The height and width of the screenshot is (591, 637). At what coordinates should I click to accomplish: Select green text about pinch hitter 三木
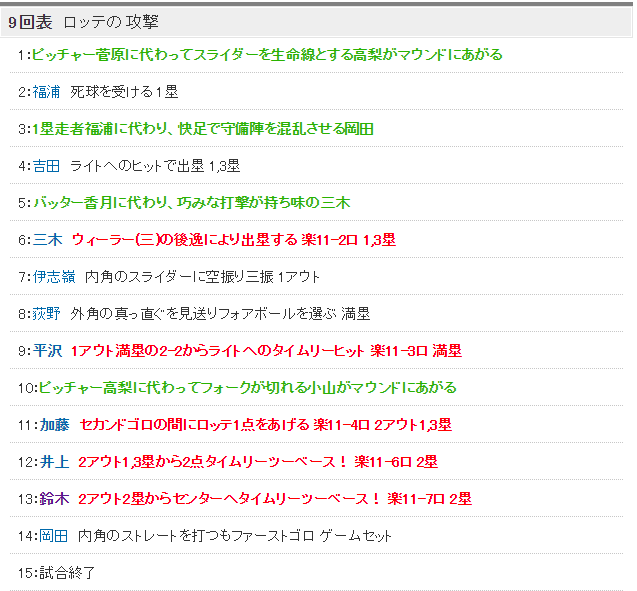coord(191,203)
